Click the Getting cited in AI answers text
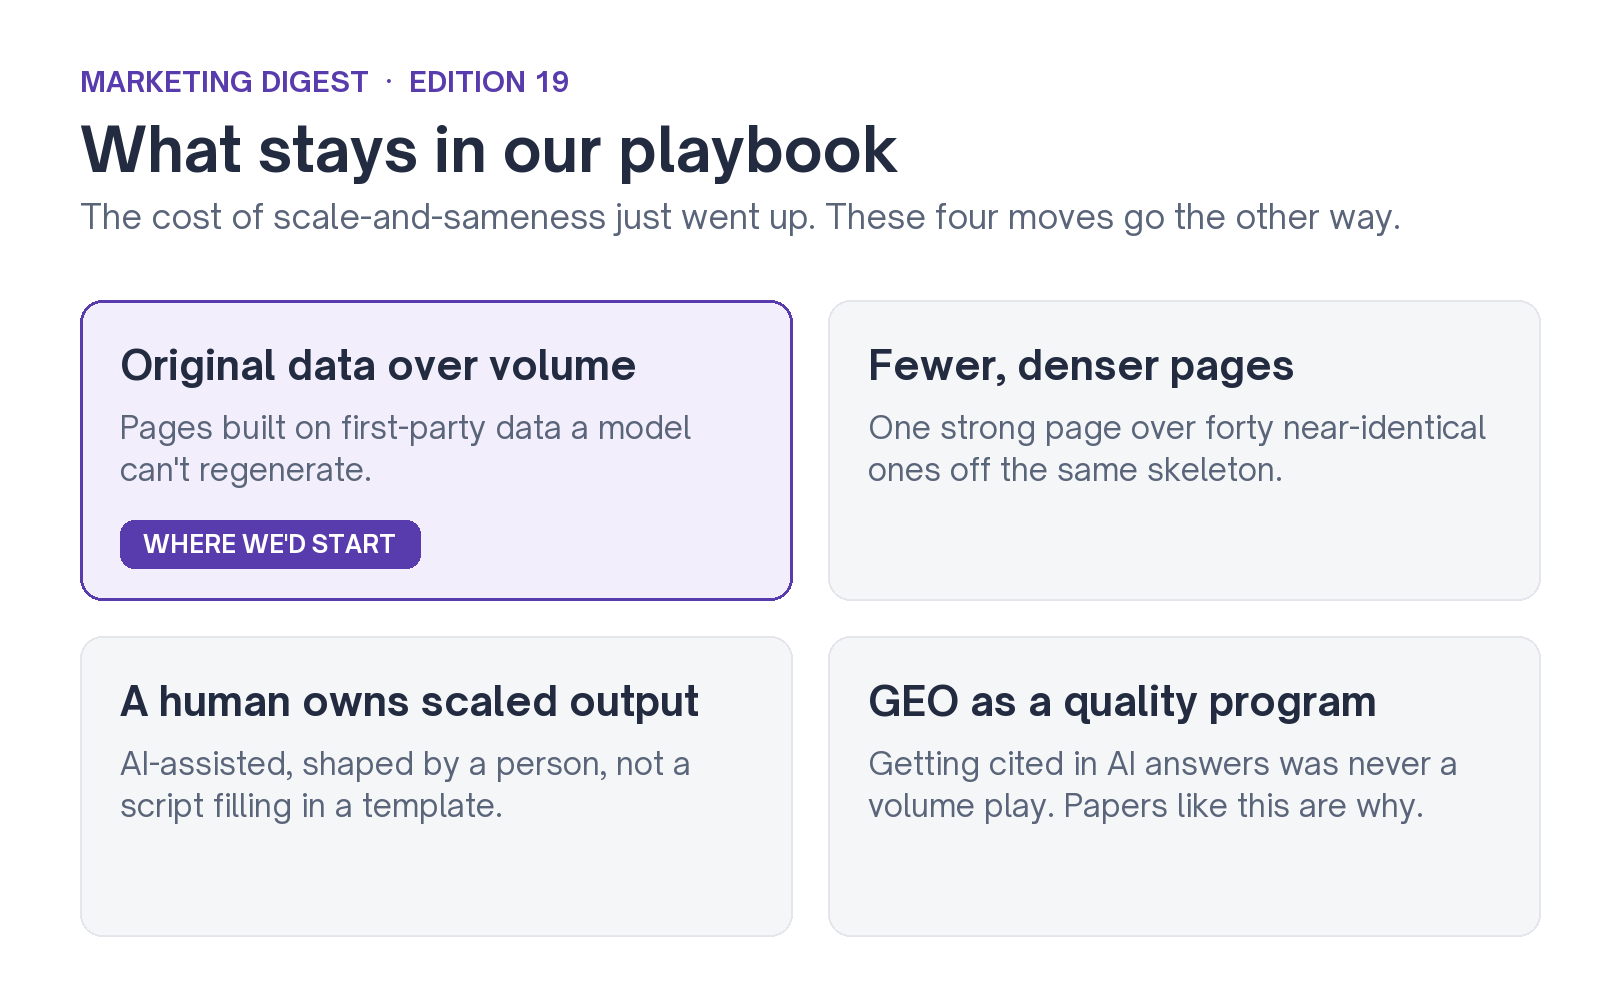This screenshot has height=986, width=1620. tap(1162, 784)
